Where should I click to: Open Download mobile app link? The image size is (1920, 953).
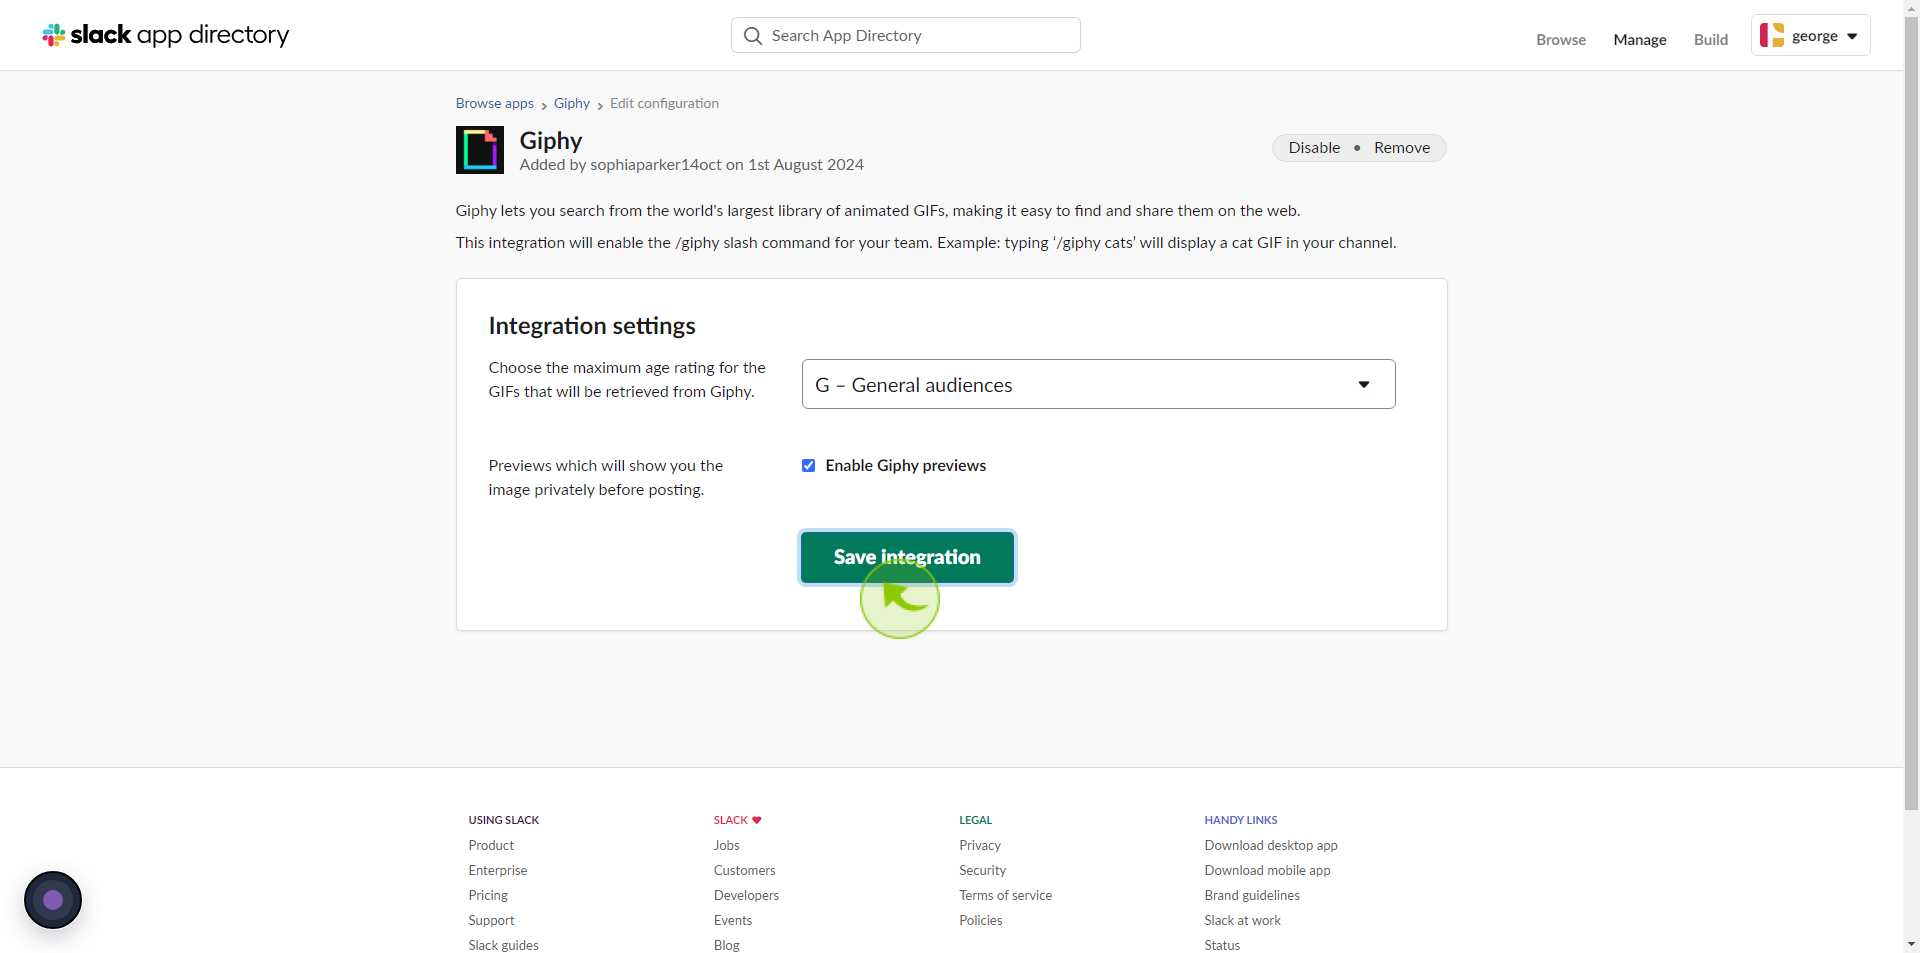[x=1267, y=871]
